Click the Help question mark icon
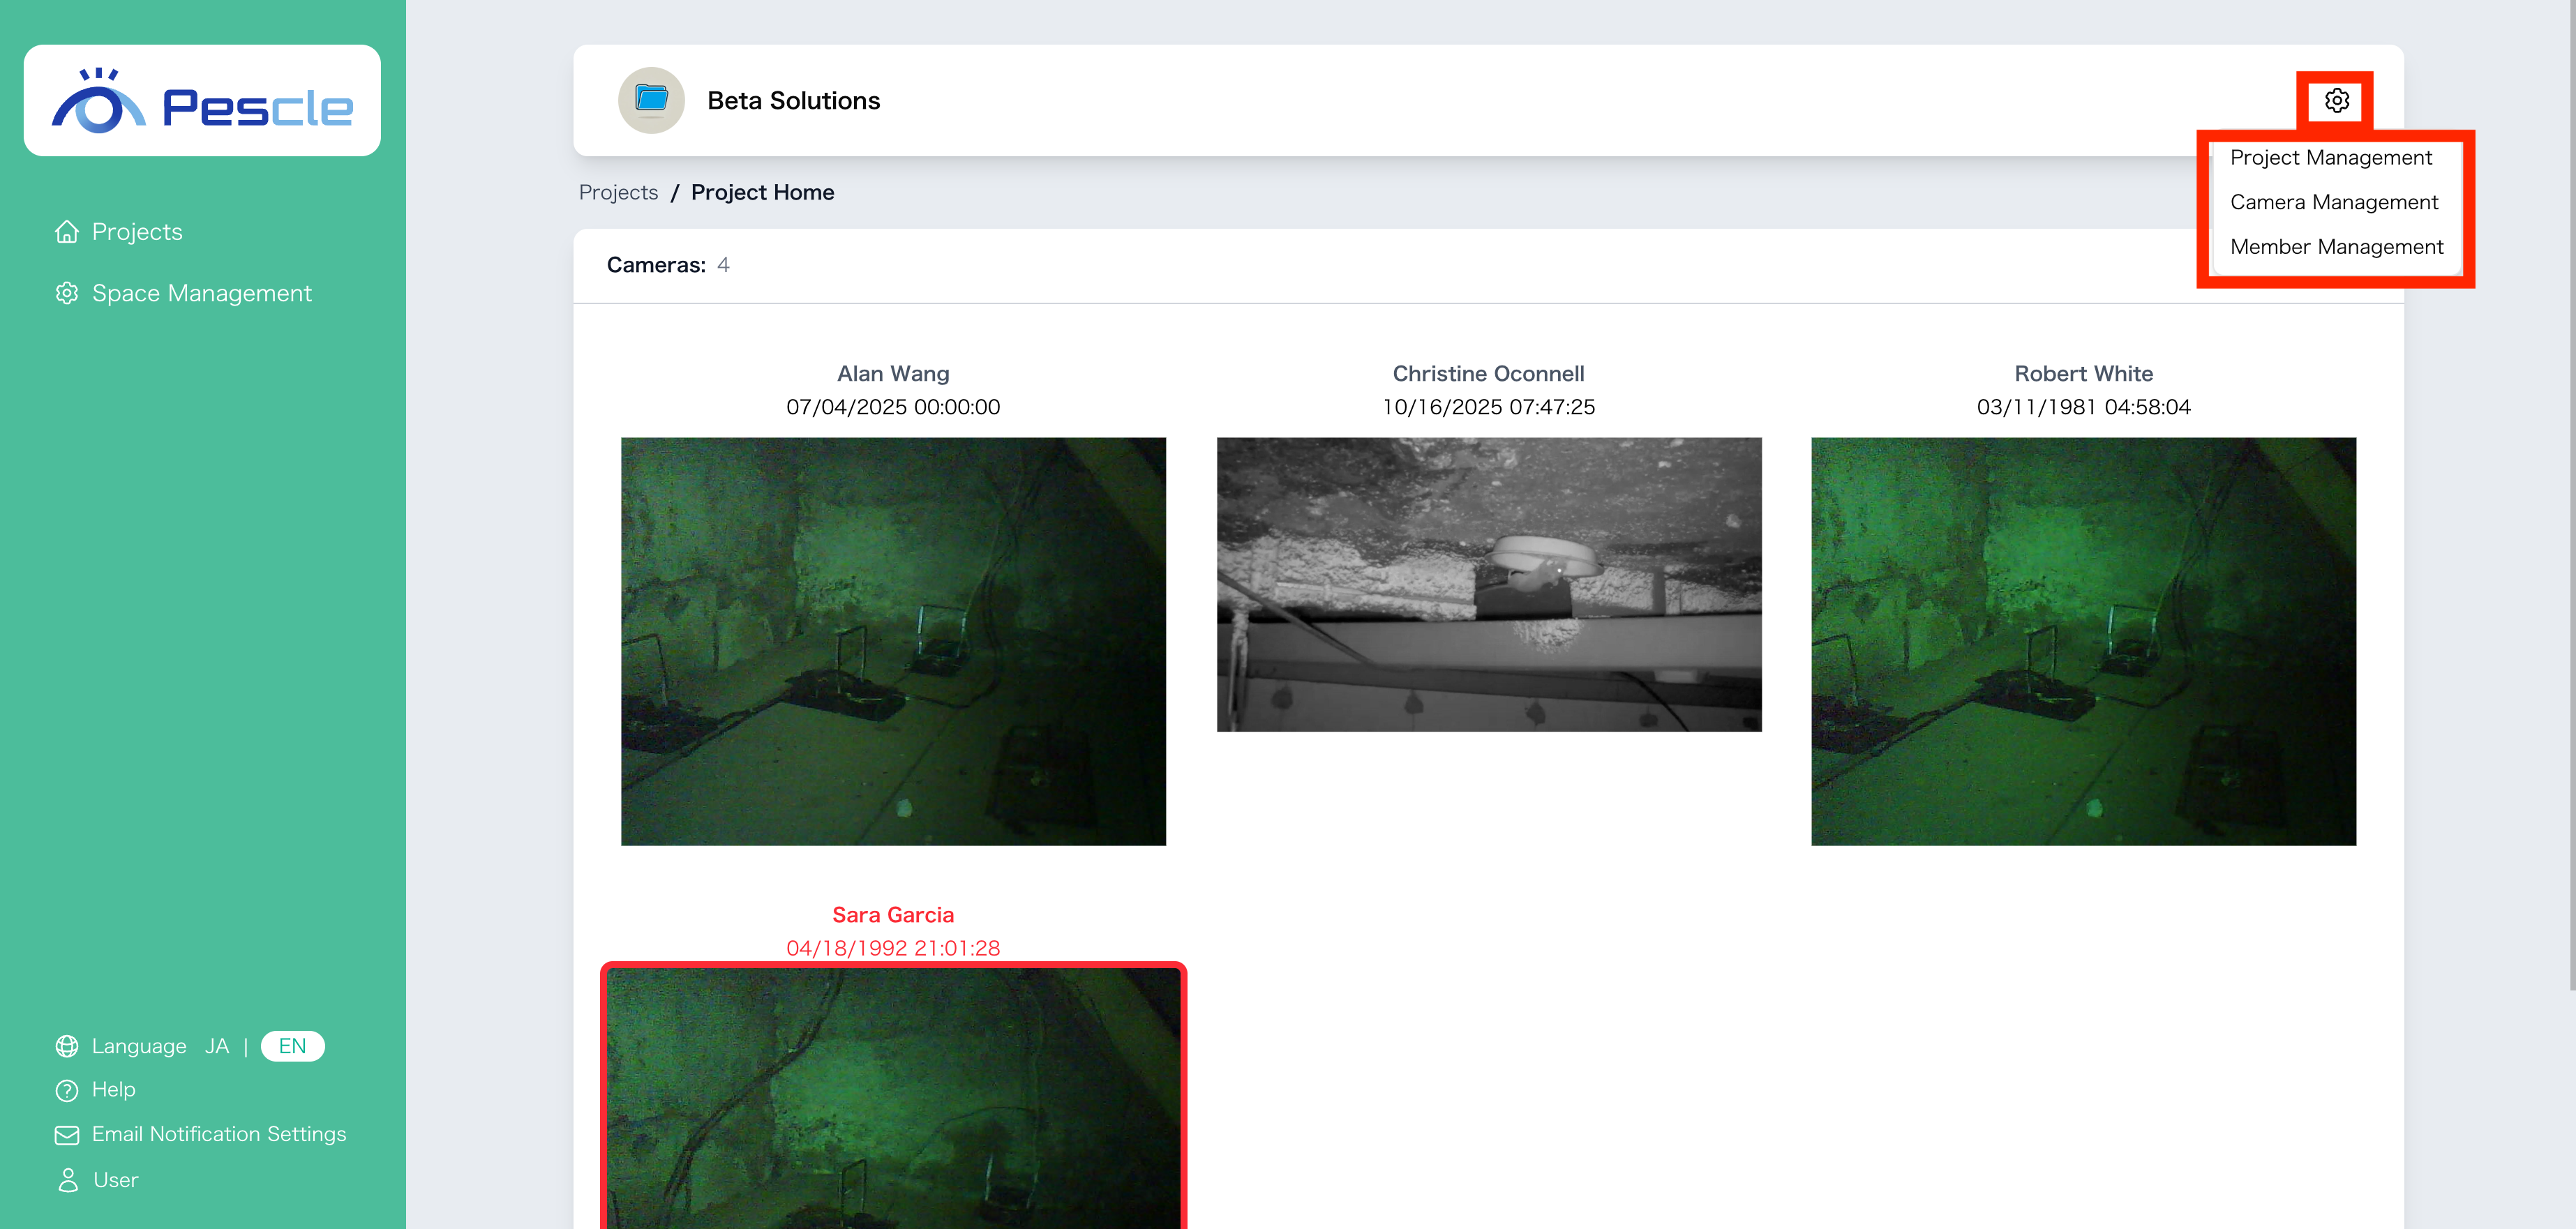This screenshot has width=2576, height=1229. point(67,1090)
